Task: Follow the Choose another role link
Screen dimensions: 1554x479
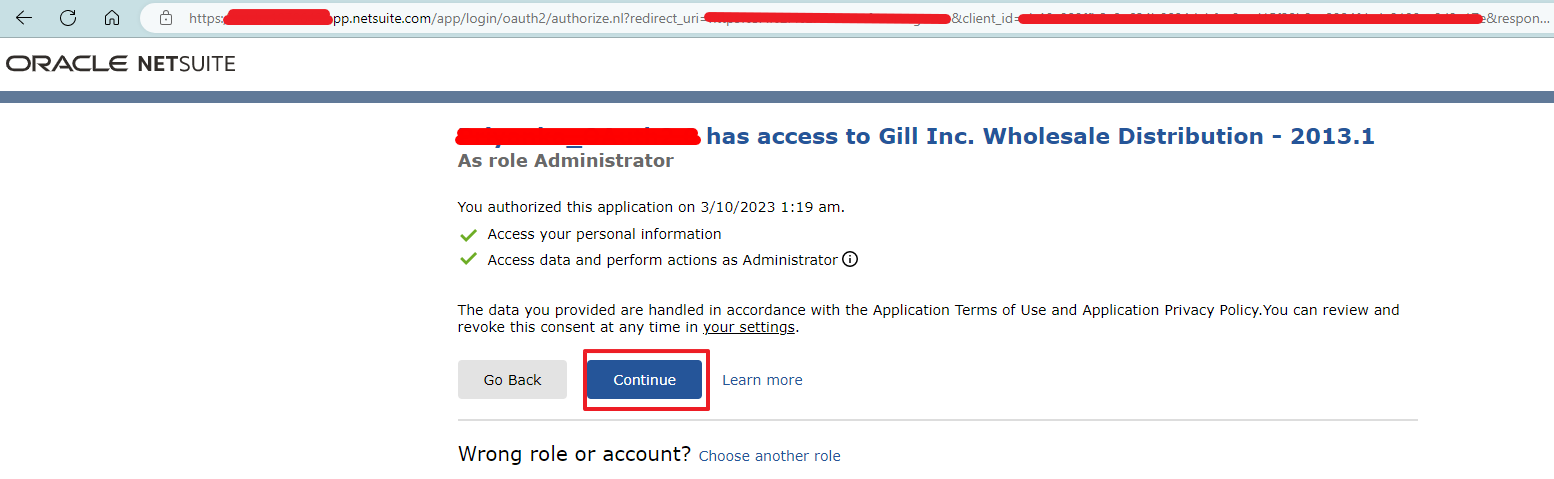Action: 769,456
